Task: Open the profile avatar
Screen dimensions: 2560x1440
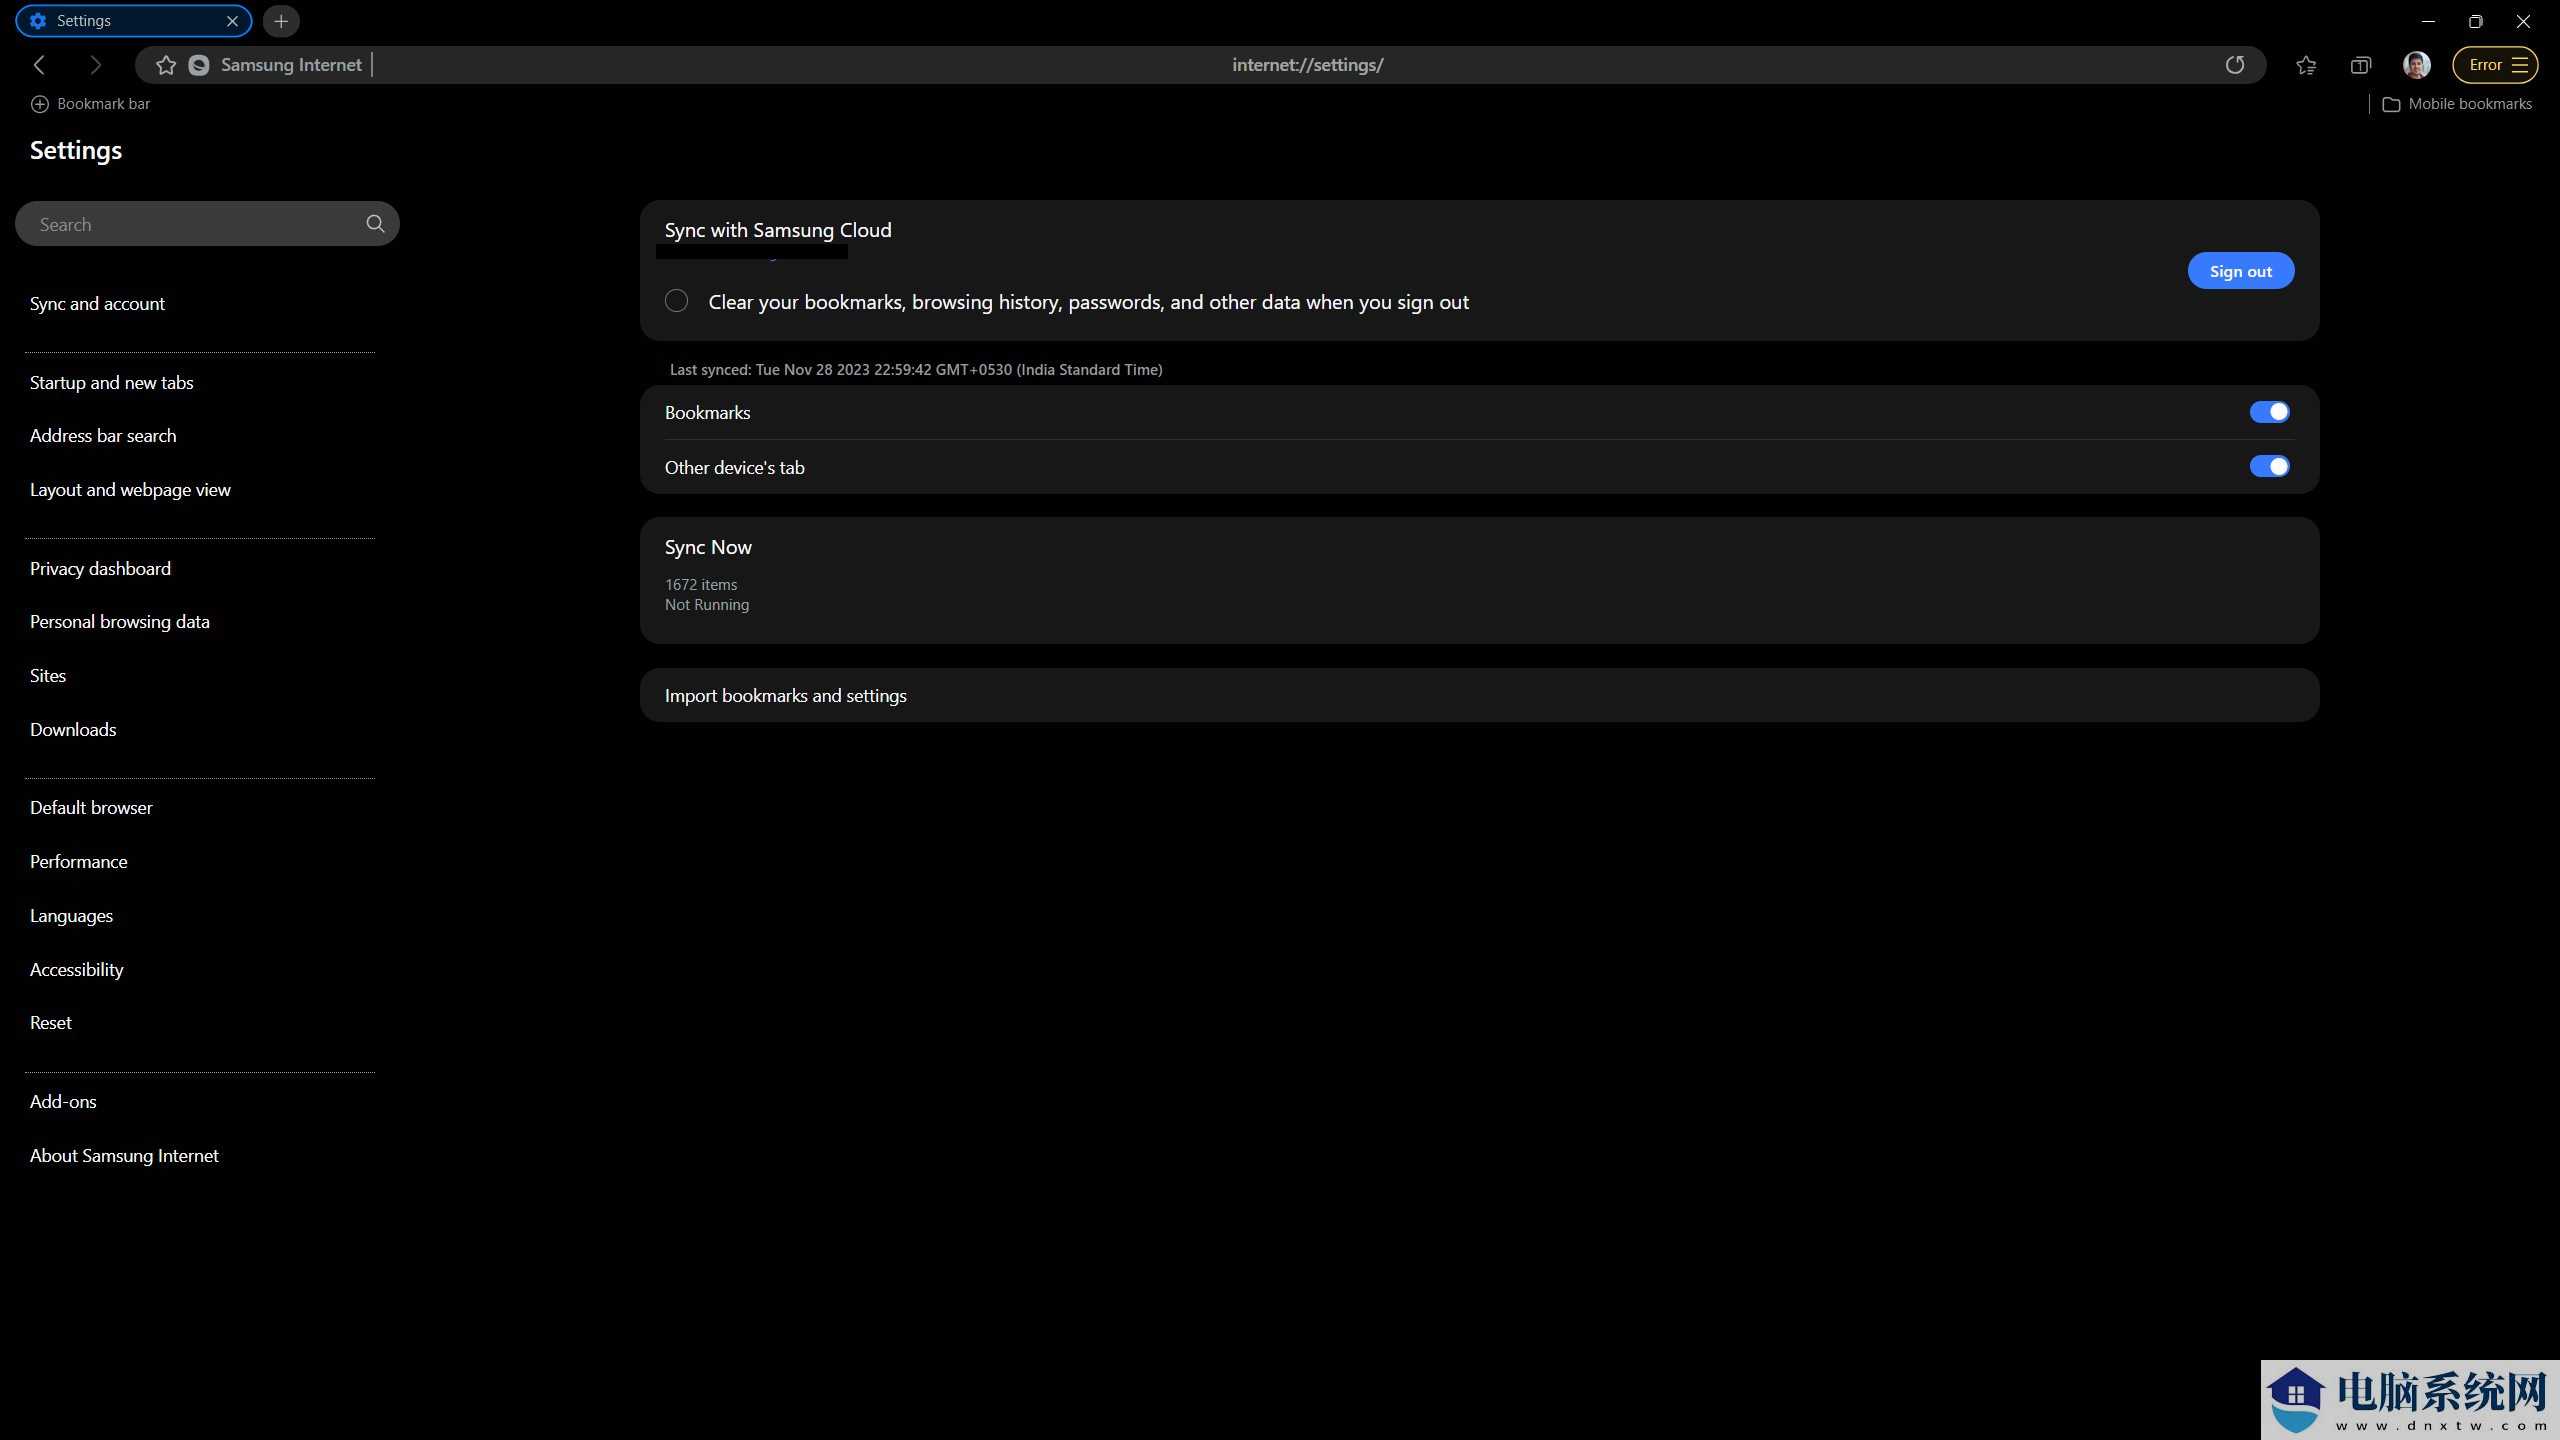Action: [x=2417, y=65]
